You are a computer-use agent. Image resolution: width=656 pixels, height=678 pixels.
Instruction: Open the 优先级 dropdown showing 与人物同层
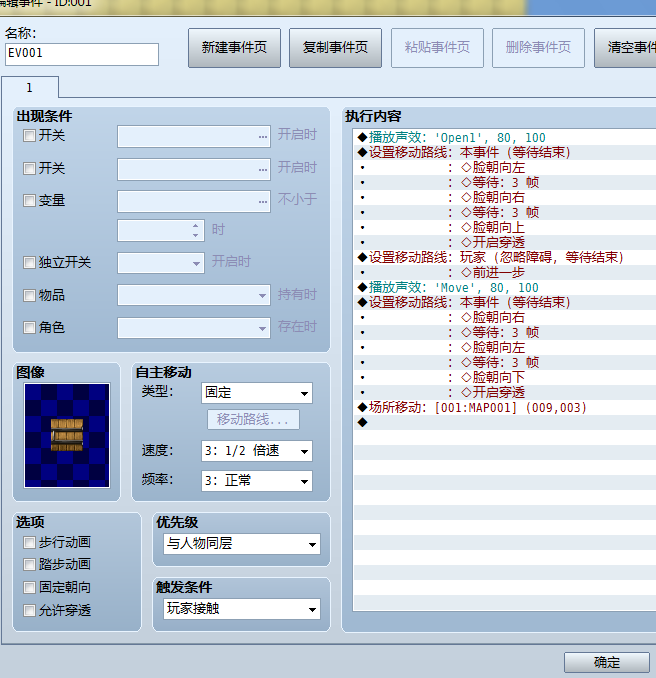(242, 544)
